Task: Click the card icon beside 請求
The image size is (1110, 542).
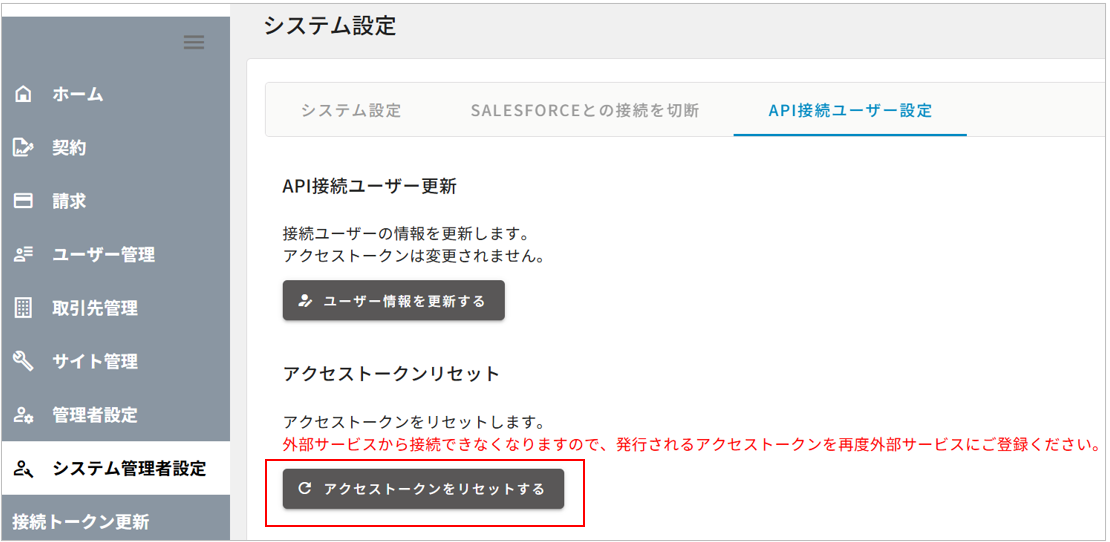Action: (24, 201)
